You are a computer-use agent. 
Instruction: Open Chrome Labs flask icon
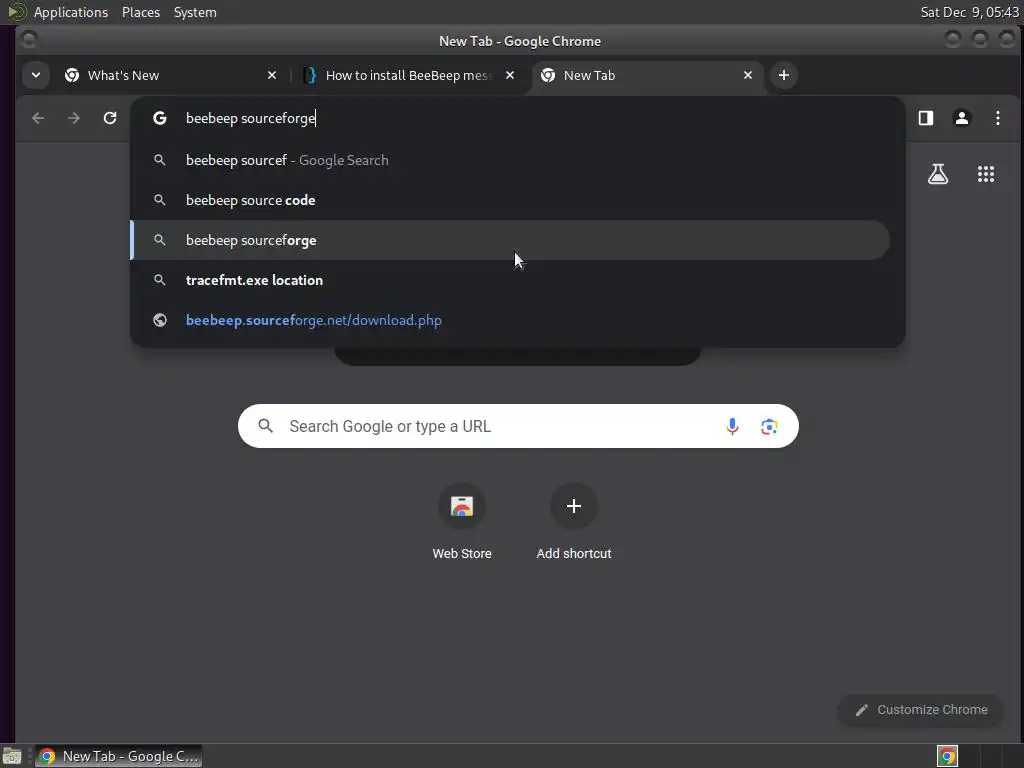click(x=938, y=174)
